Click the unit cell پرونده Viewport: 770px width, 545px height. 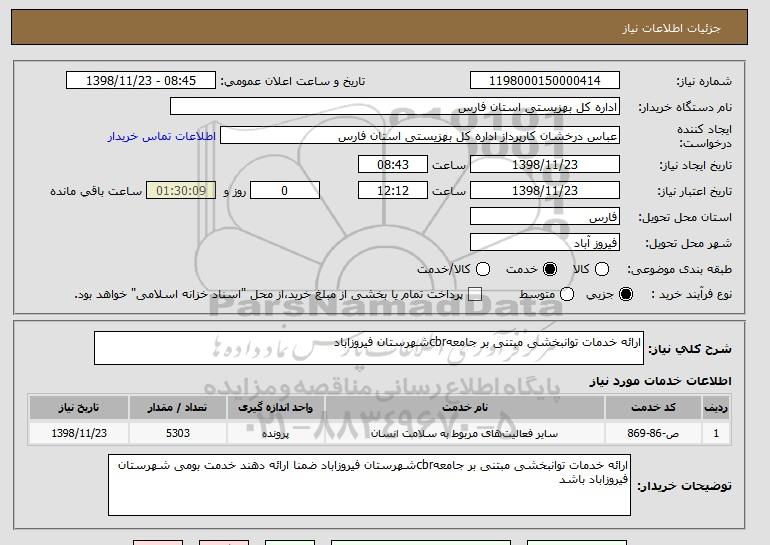[275, 433]
